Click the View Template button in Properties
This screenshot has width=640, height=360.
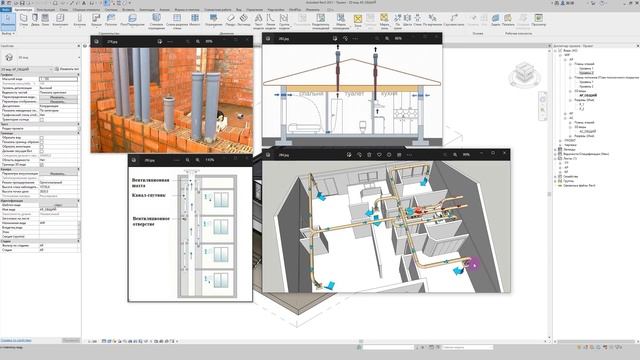tap(58, 205)
